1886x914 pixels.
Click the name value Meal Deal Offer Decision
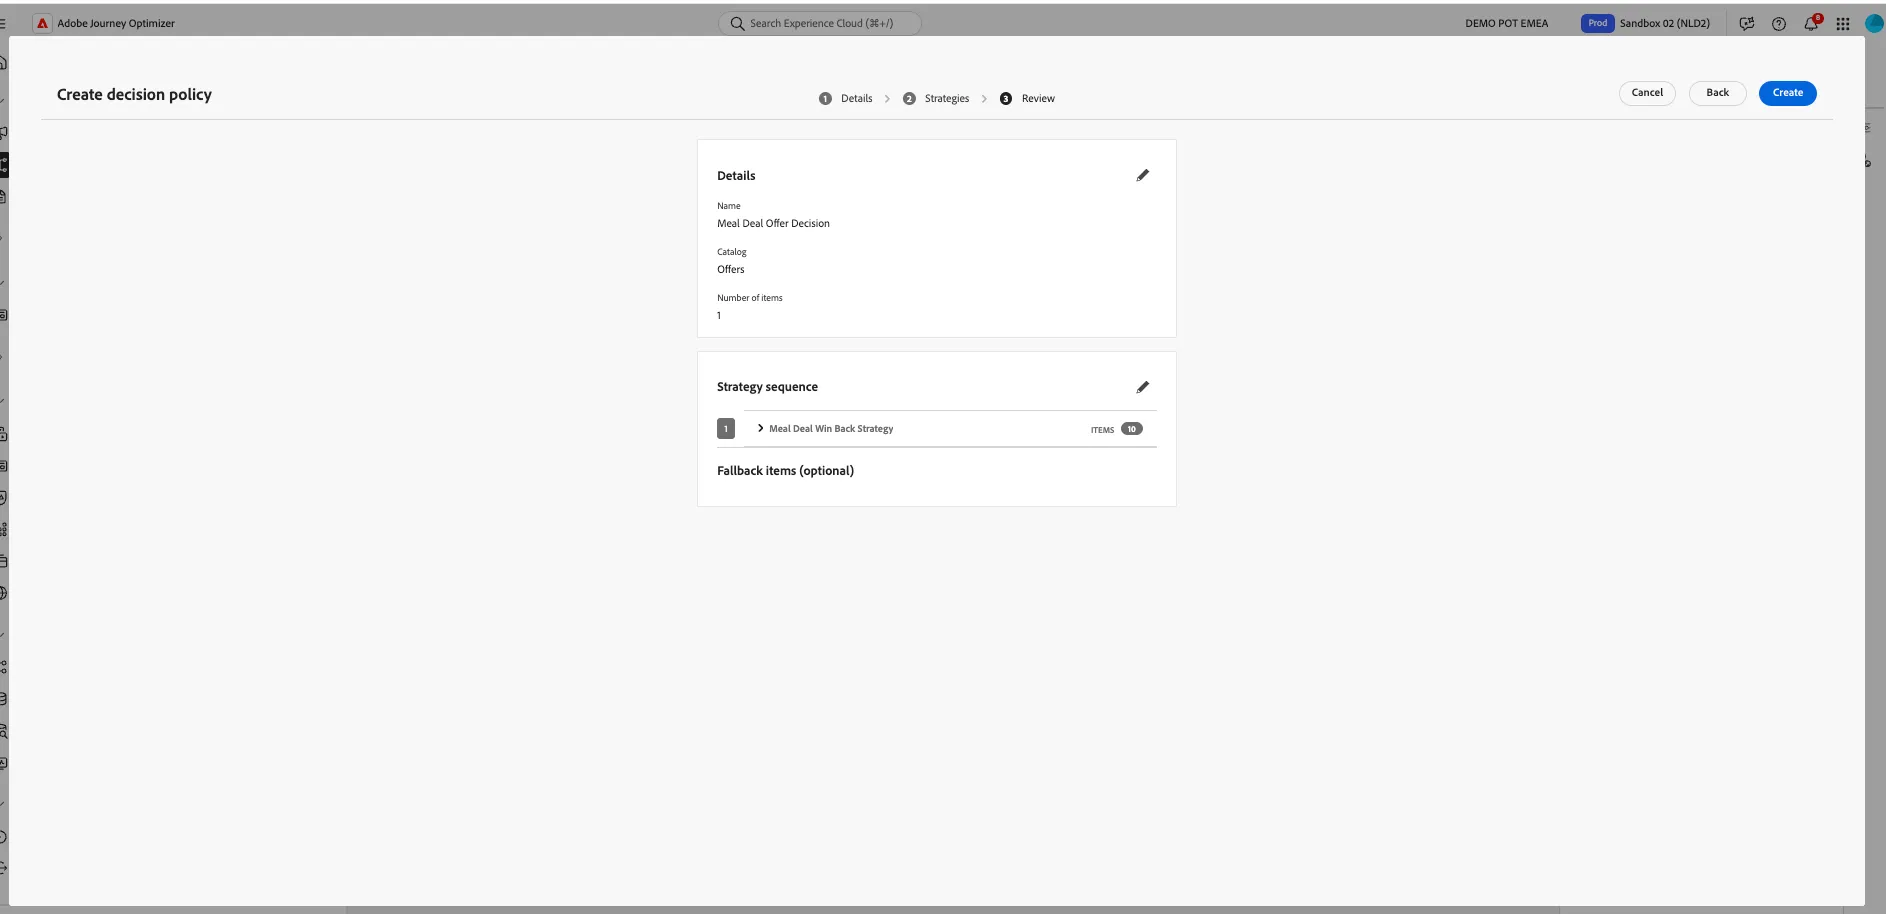pyautogui.click(x=773, y=224)
